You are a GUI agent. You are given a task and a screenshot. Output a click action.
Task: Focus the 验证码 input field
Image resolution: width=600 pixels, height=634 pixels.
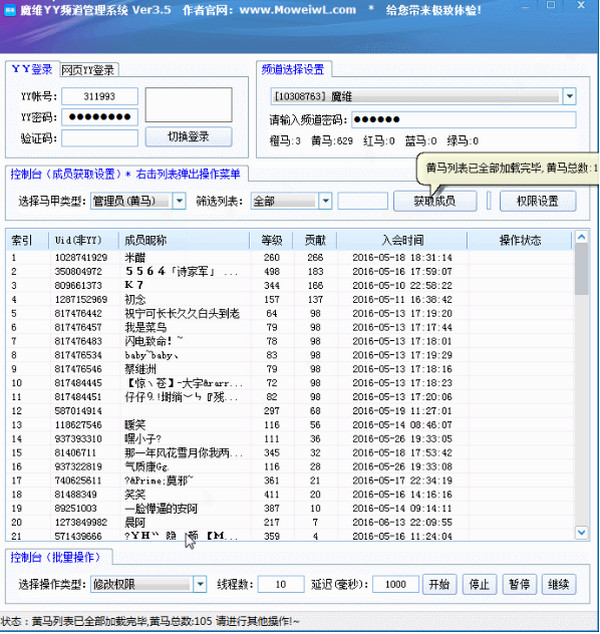99,137
